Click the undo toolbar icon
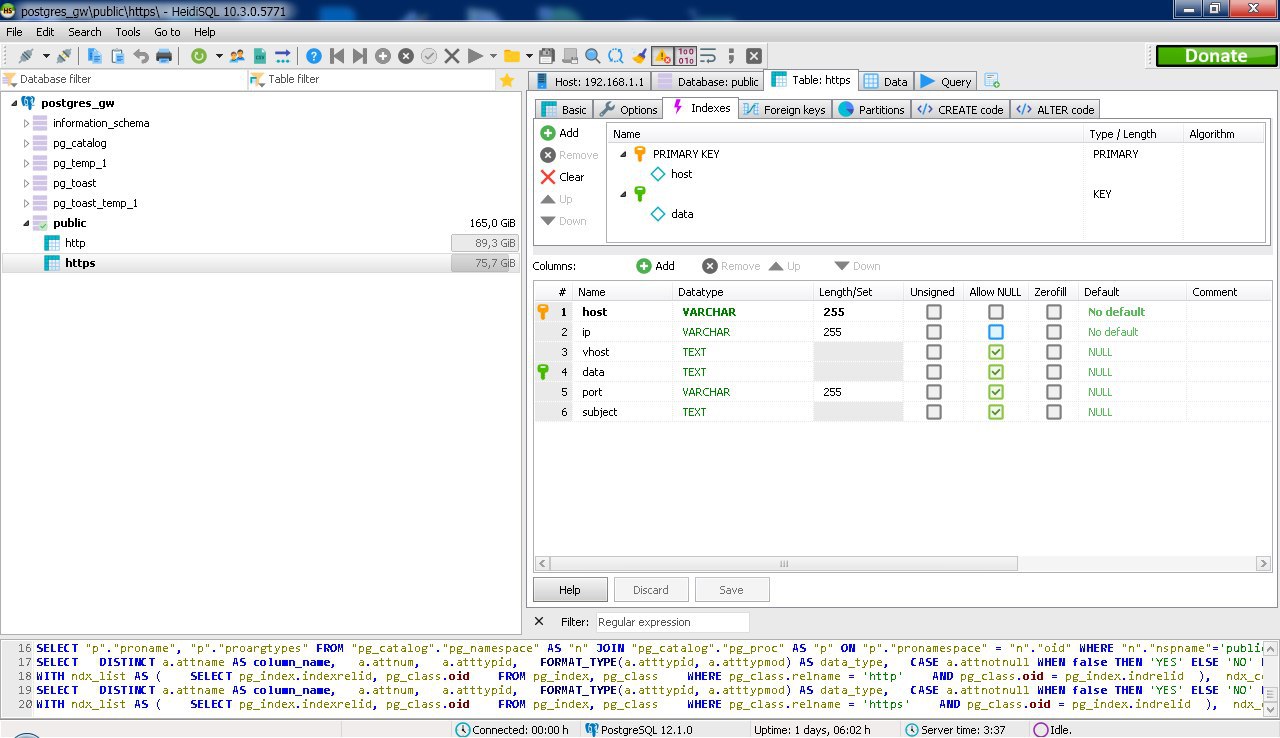The width and height of the screenshot is (1280, 738). click(x=141, y=56)
